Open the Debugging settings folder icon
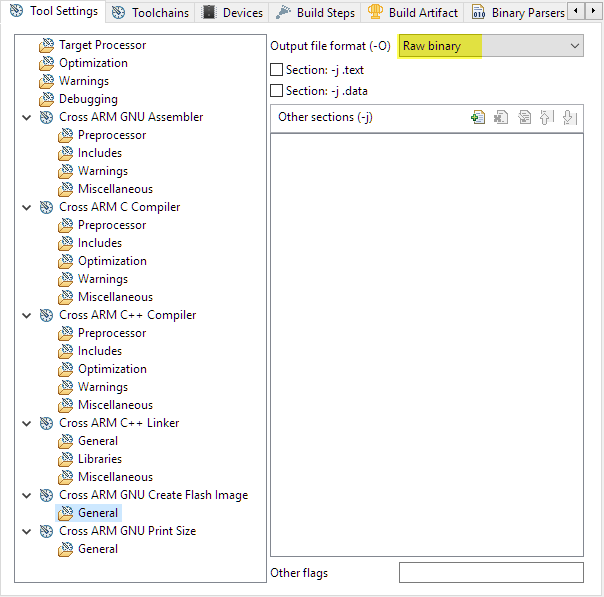The height and width of the screenshot is (597, 604). click(x=47, y=99)
